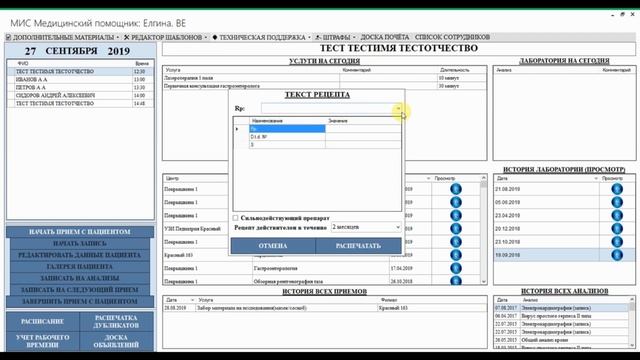Screen dimensions: 640x360
Task: Open Доска почёта
Action: point(384,37)
